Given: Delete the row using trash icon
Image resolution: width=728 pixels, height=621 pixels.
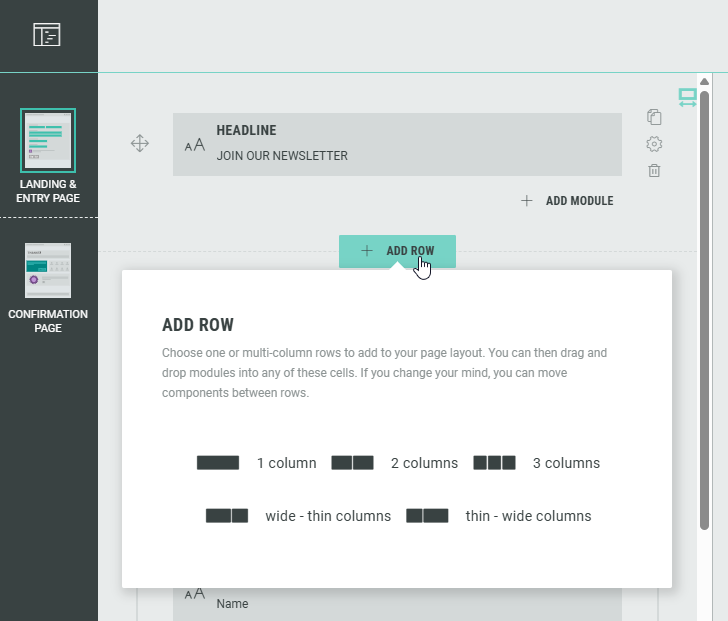Looking at the screenshot, I should coord(654,171).
